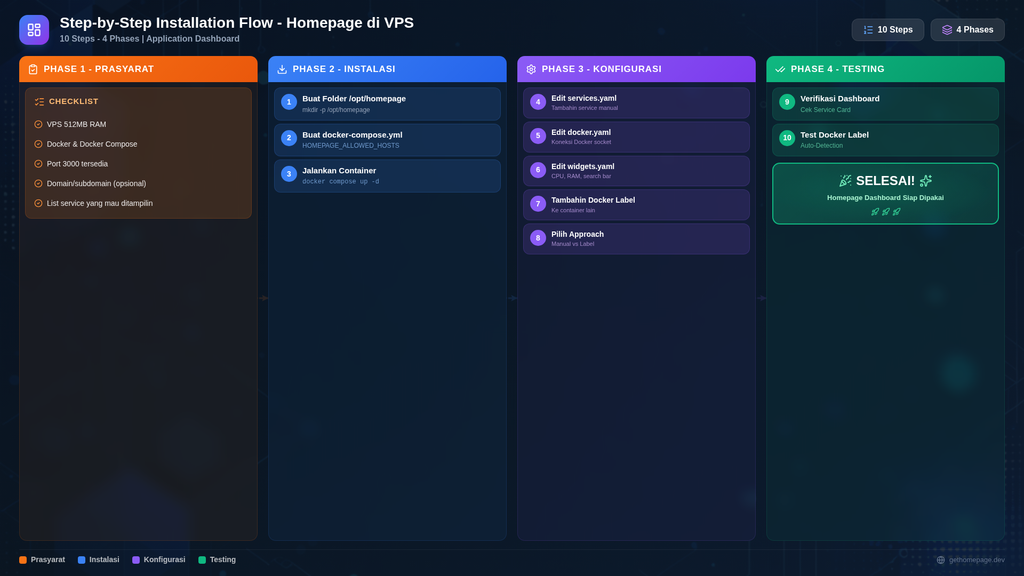Click the clipboard icon in Phase 1 header
This screenshot has height=576, width=1024.
click(x=33, y=69)
